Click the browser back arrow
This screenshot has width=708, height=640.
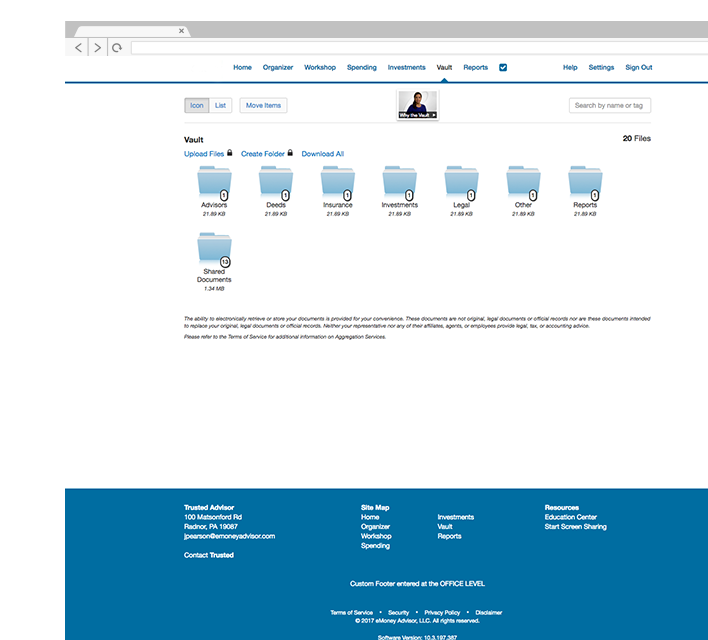click(x=79, y=47)
